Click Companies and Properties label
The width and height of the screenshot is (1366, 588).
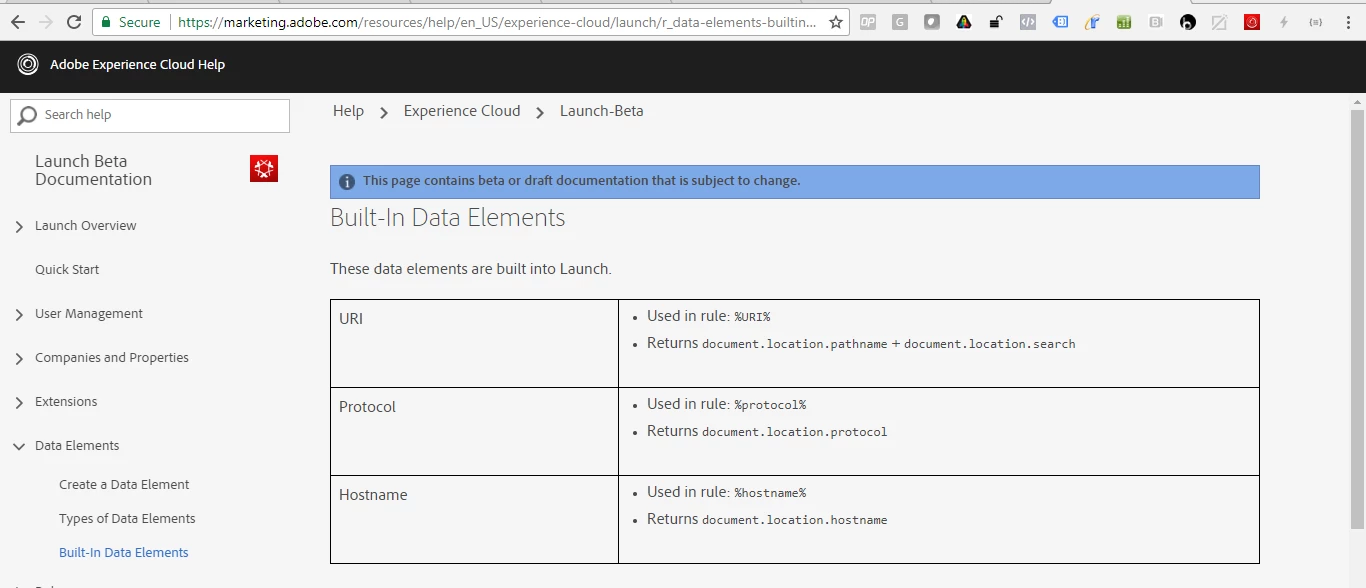[x=112, y=357]
